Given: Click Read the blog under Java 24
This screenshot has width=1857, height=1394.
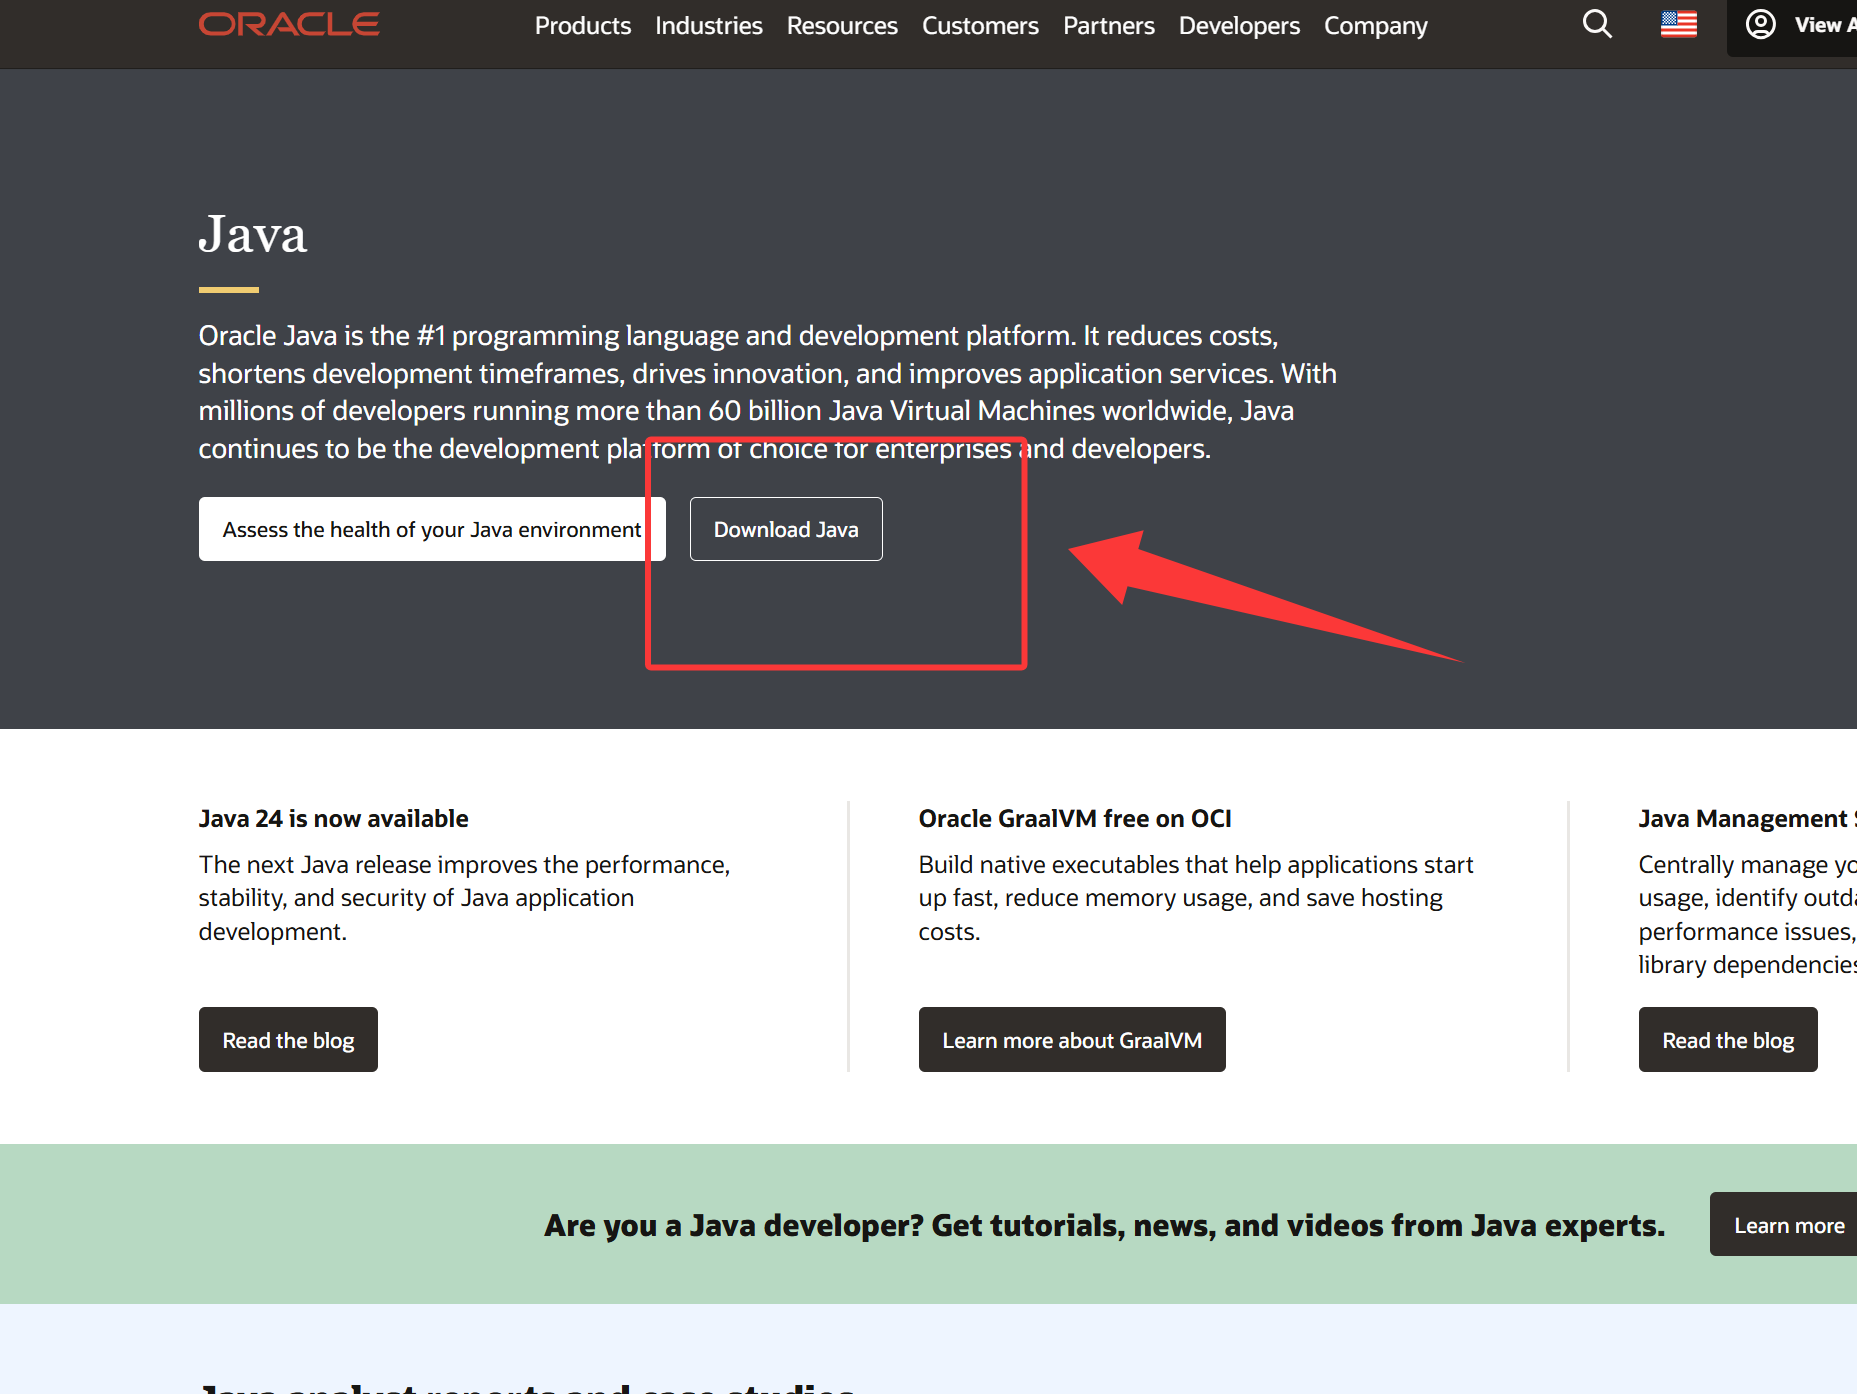Looking at the screenshot, I should pos(288,1040).
